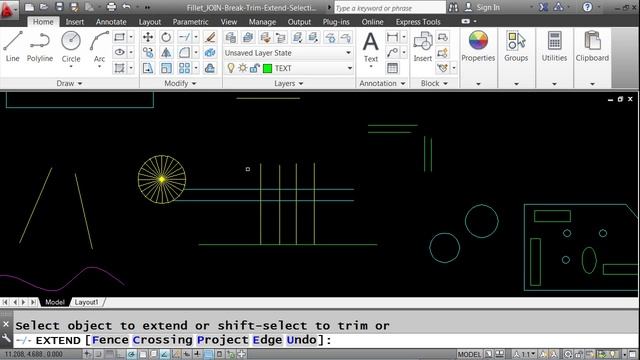
Task: Open the Parametric ribbon tab
Action: tap(190, 22)
